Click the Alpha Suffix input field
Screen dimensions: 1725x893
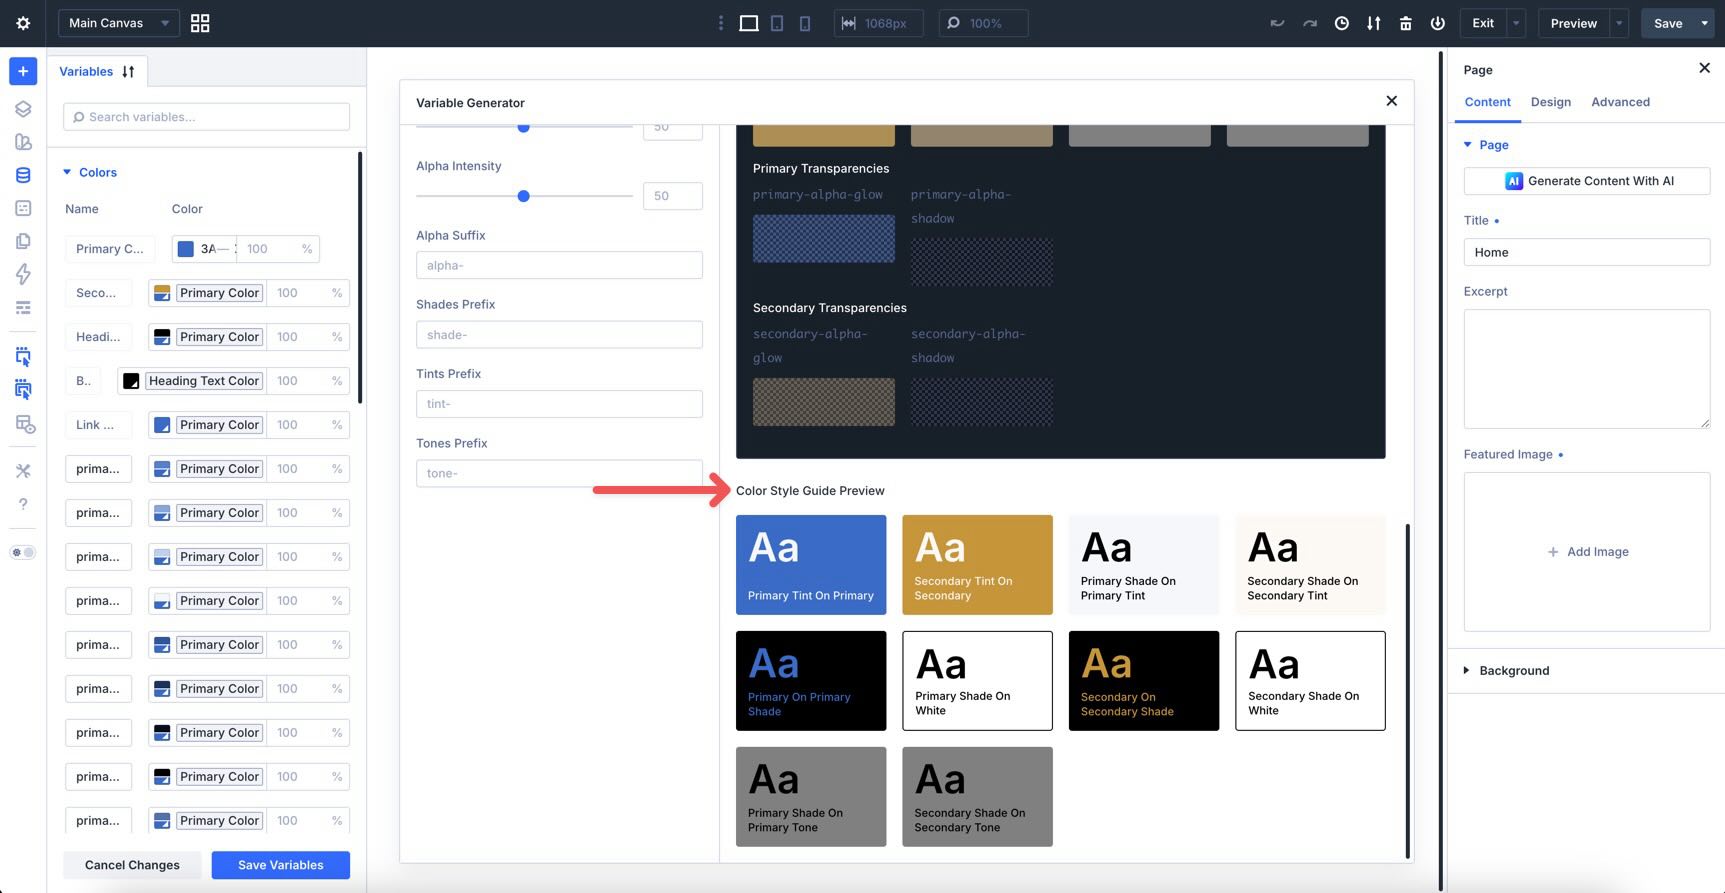[559, 265]
